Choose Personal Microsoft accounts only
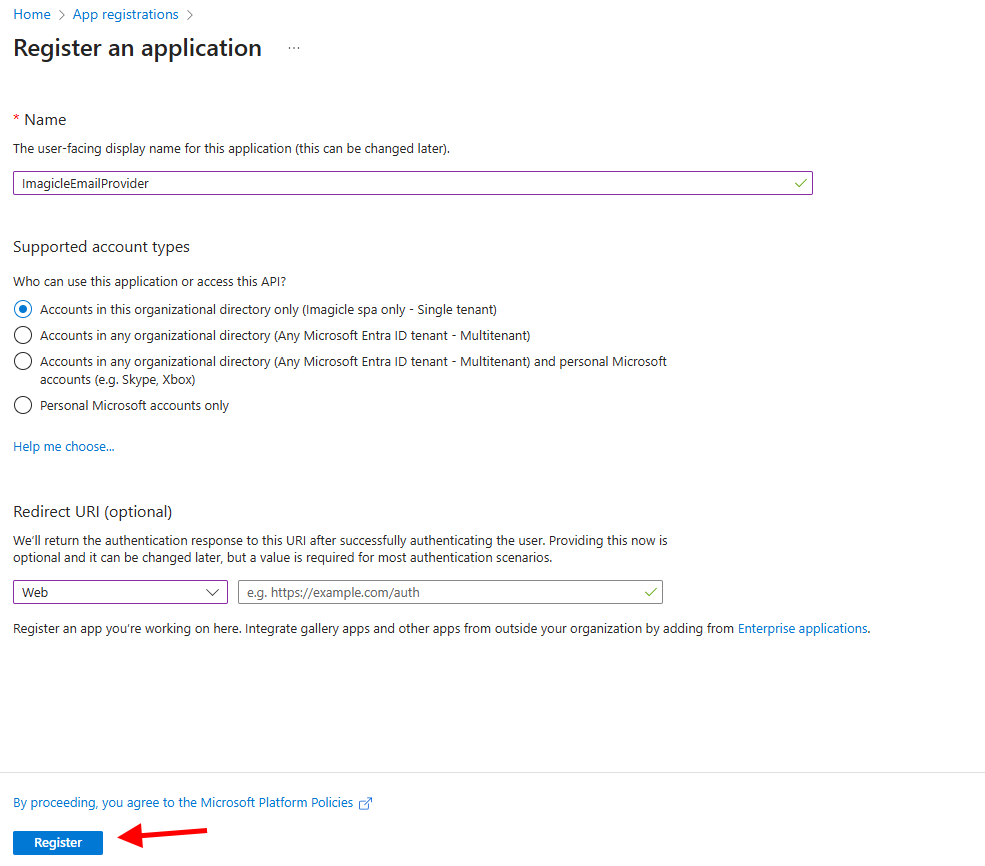This screenshot has height=866, width=985. (23, 405)
